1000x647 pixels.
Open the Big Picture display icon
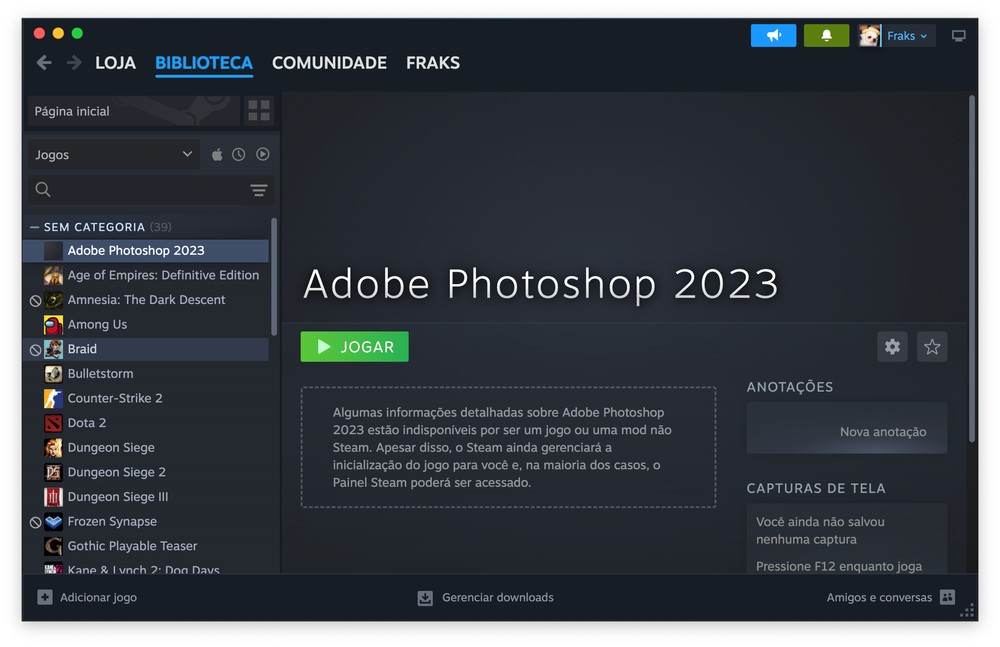[x=958, y=36]
